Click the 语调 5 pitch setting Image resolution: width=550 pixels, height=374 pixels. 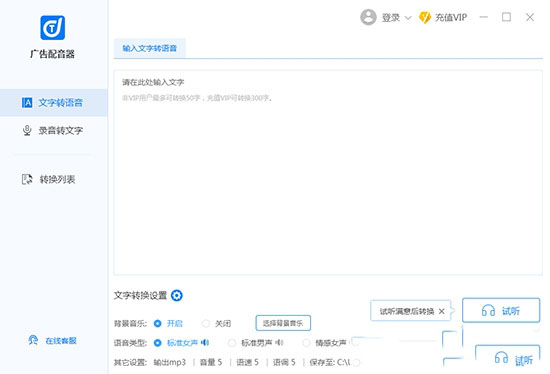pyautogui.click(x=284, y=362)
